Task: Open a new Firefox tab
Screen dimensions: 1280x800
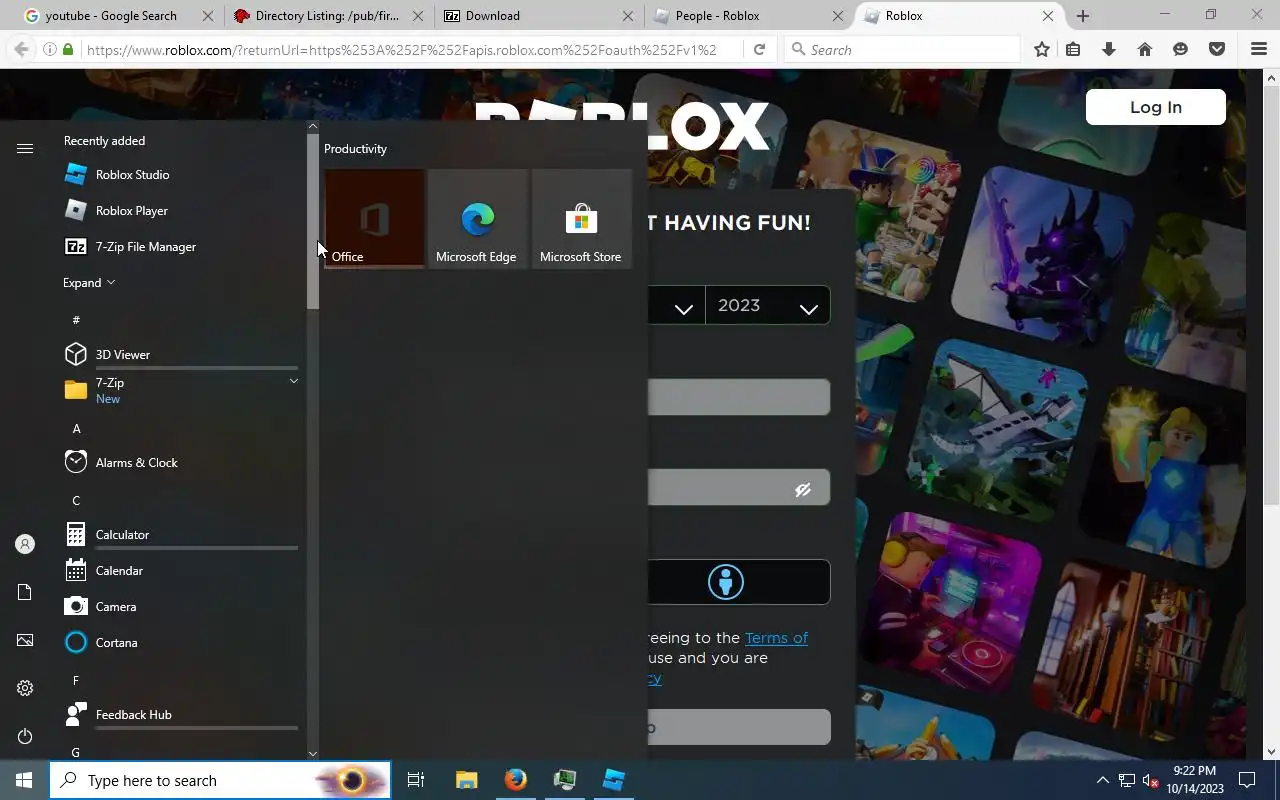Action: (x=1083, y=16)
